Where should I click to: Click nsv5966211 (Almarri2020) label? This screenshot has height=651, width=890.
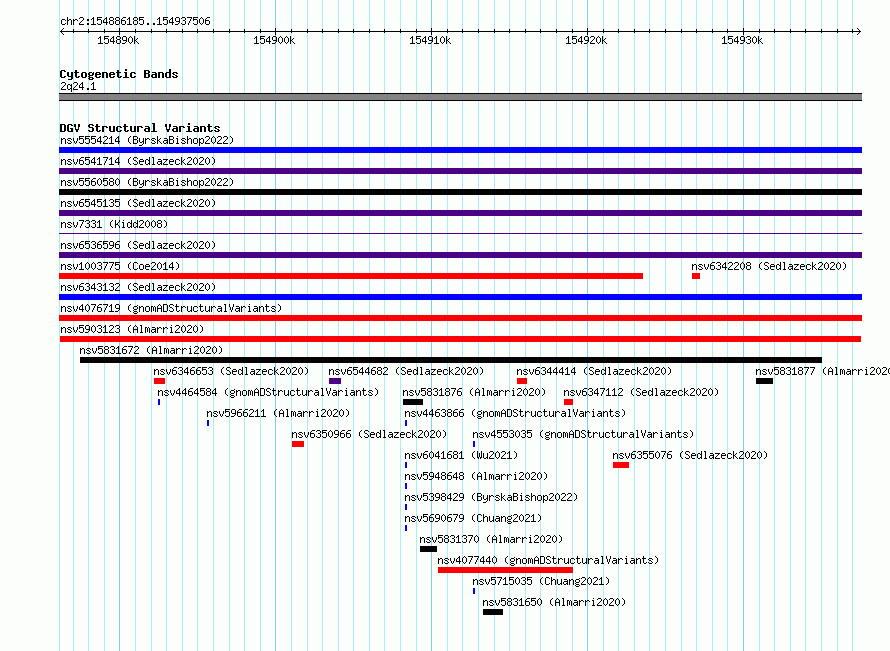coord(278,413)
